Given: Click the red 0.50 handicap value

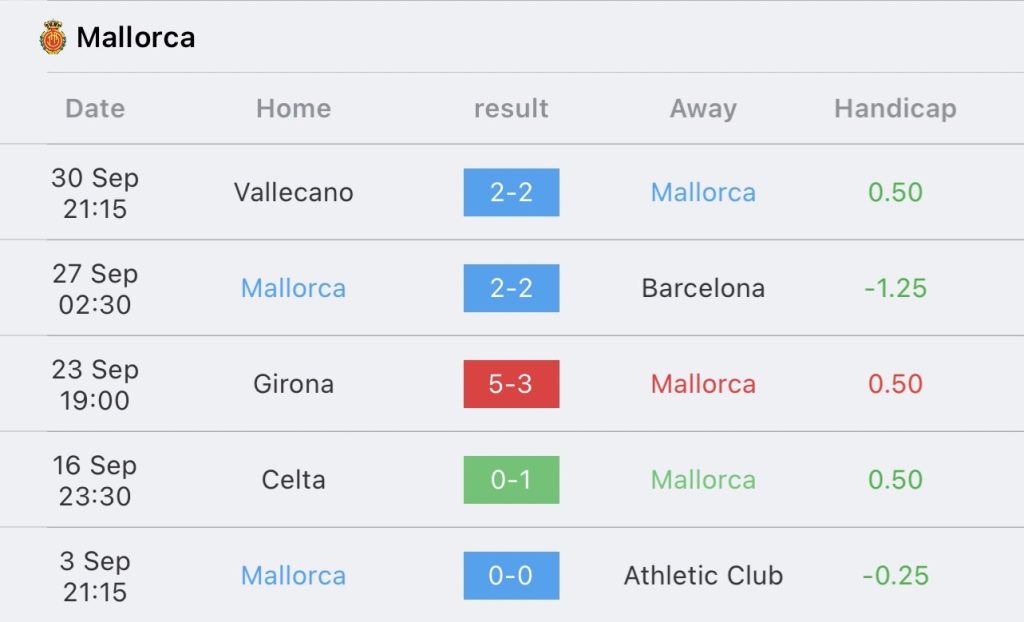Looking at the screenshot, I should pos(895,384).
